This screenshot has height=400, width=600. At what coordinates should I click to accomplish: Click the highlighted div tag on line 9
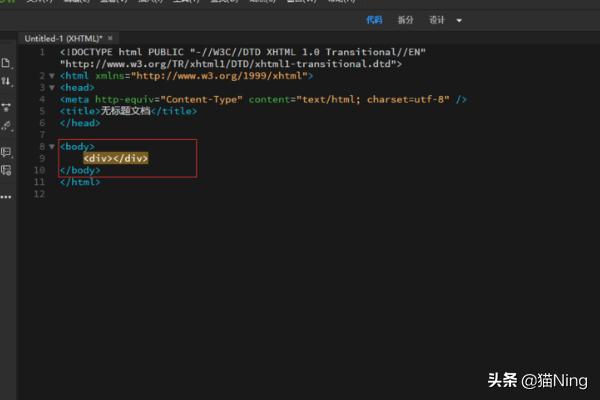tap(115, 159)
